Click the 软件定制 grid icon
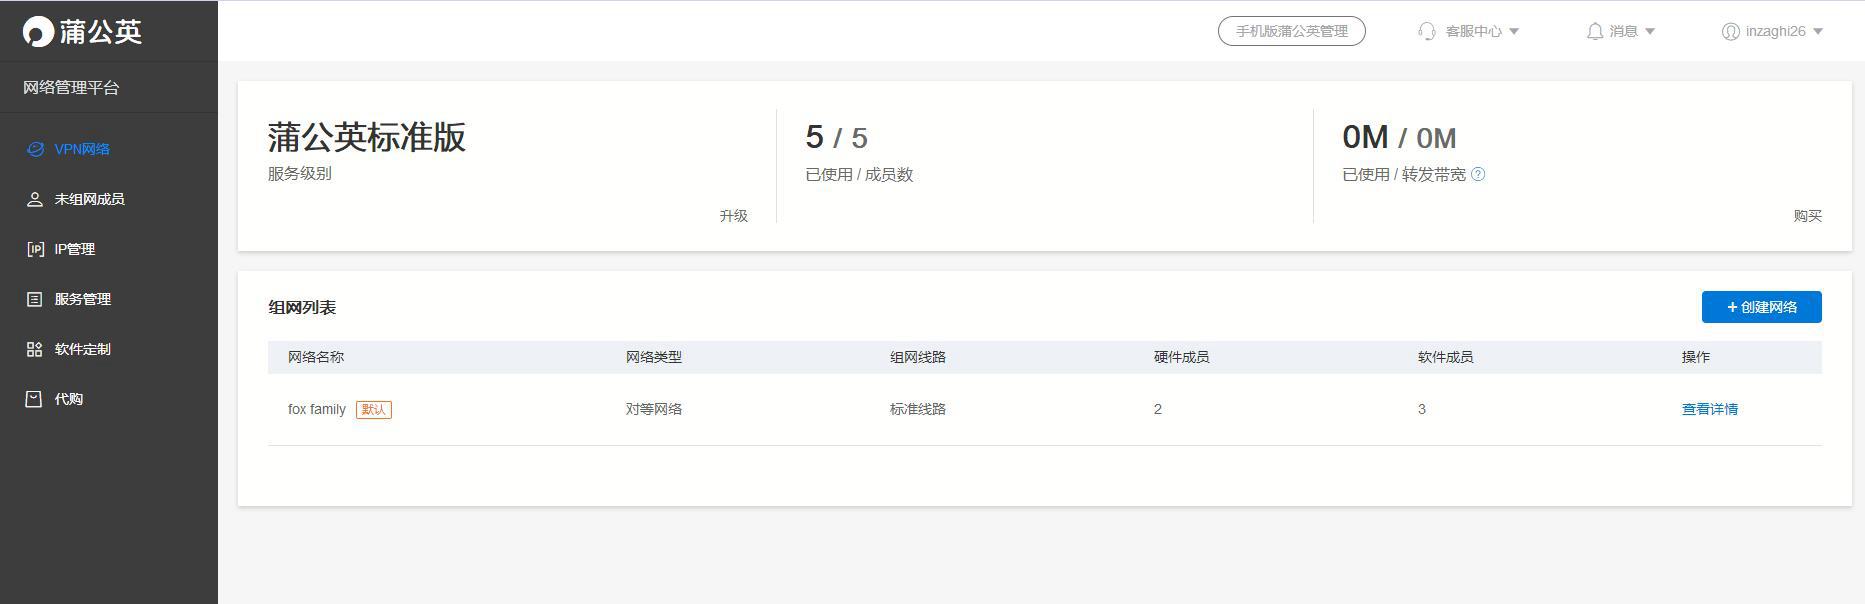This screenshot has width=1865, height=604. [x=35, y=349]
